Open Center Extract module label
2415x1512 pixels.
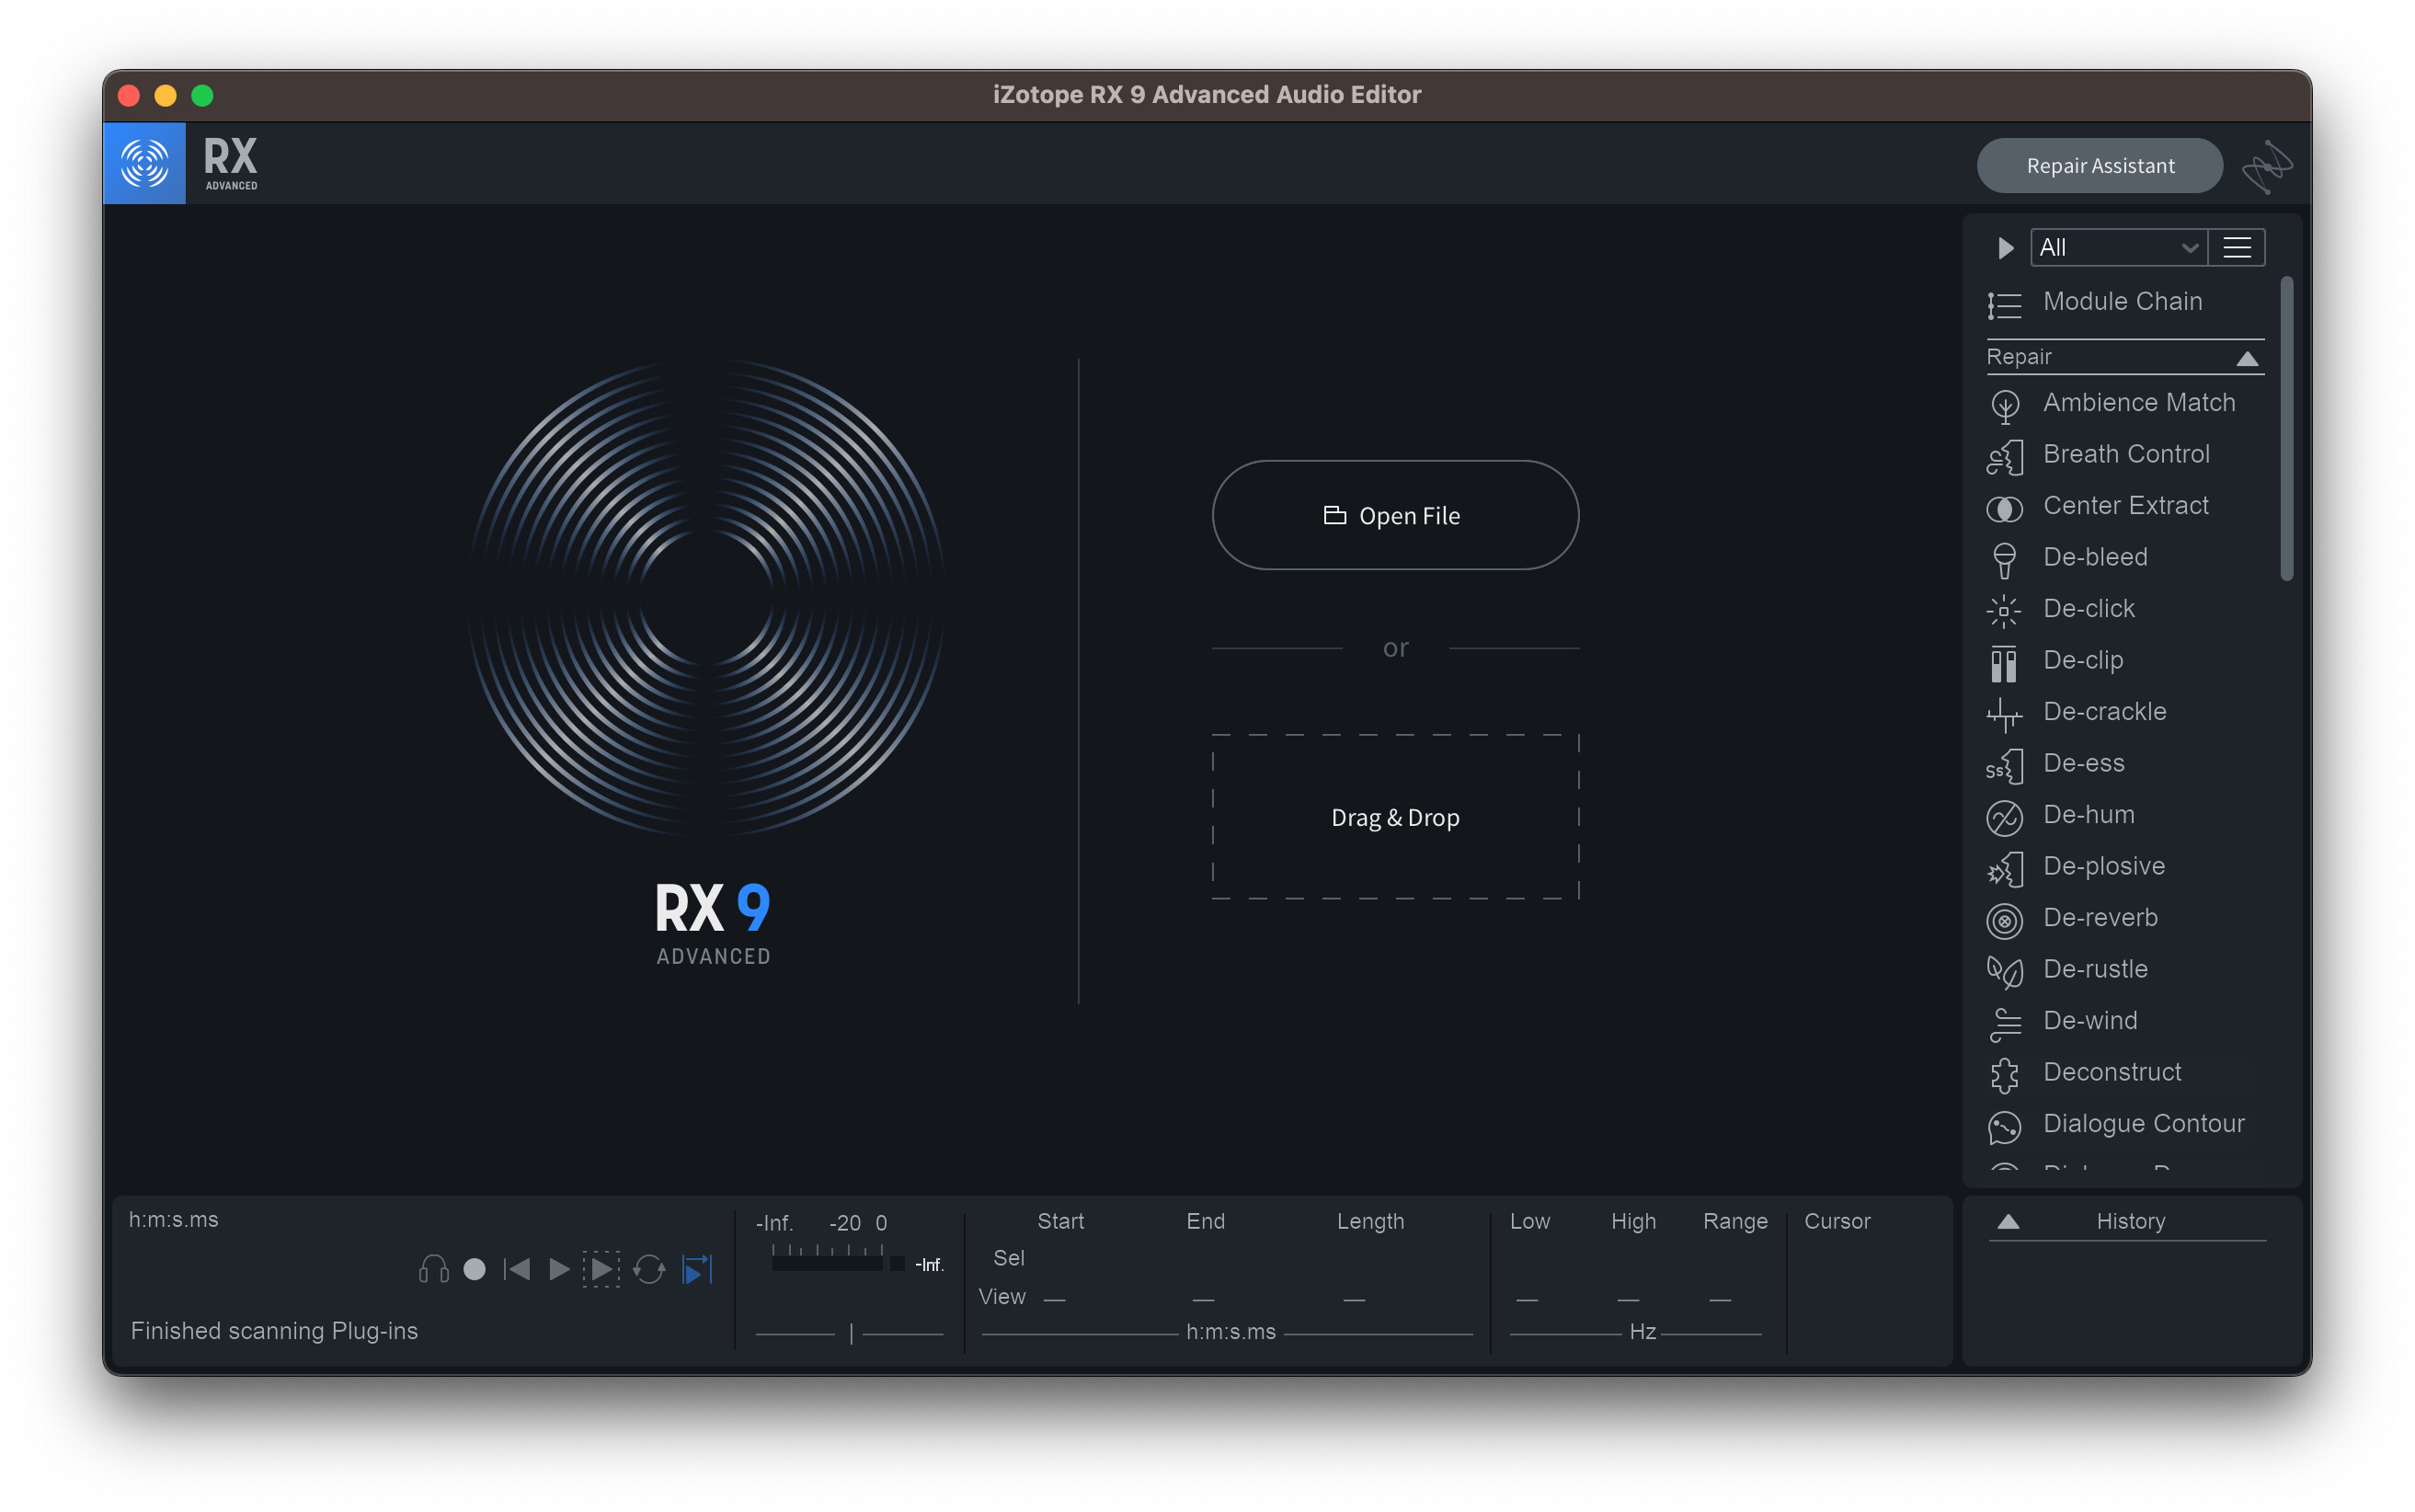tap(2126, 505)
